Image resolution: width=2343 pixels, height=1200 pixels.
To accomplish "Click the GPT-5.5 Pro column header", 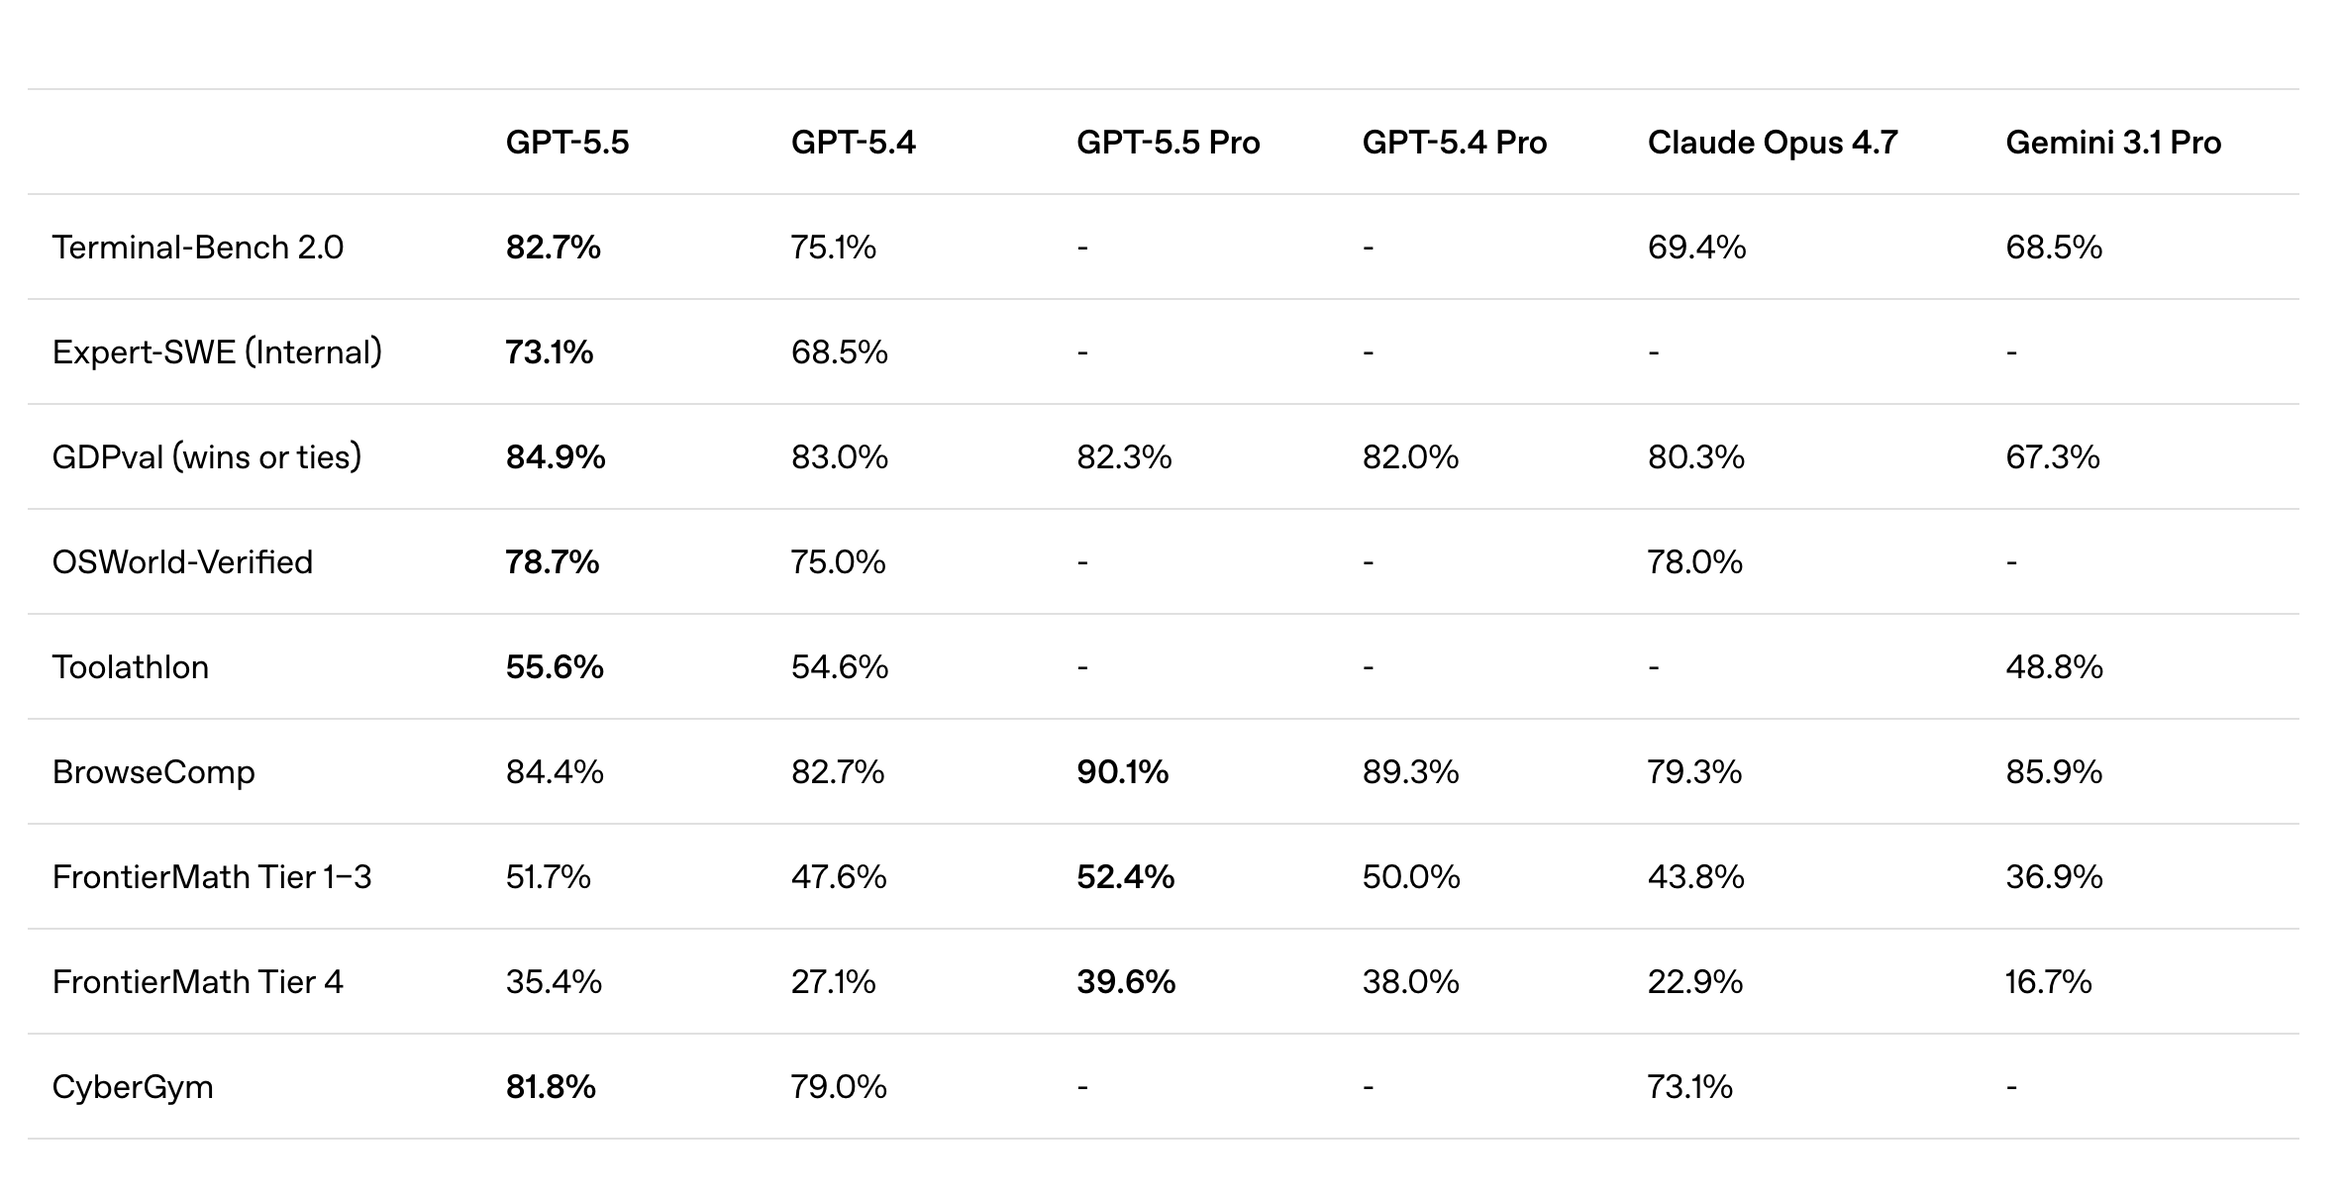I will [1168, 142].
